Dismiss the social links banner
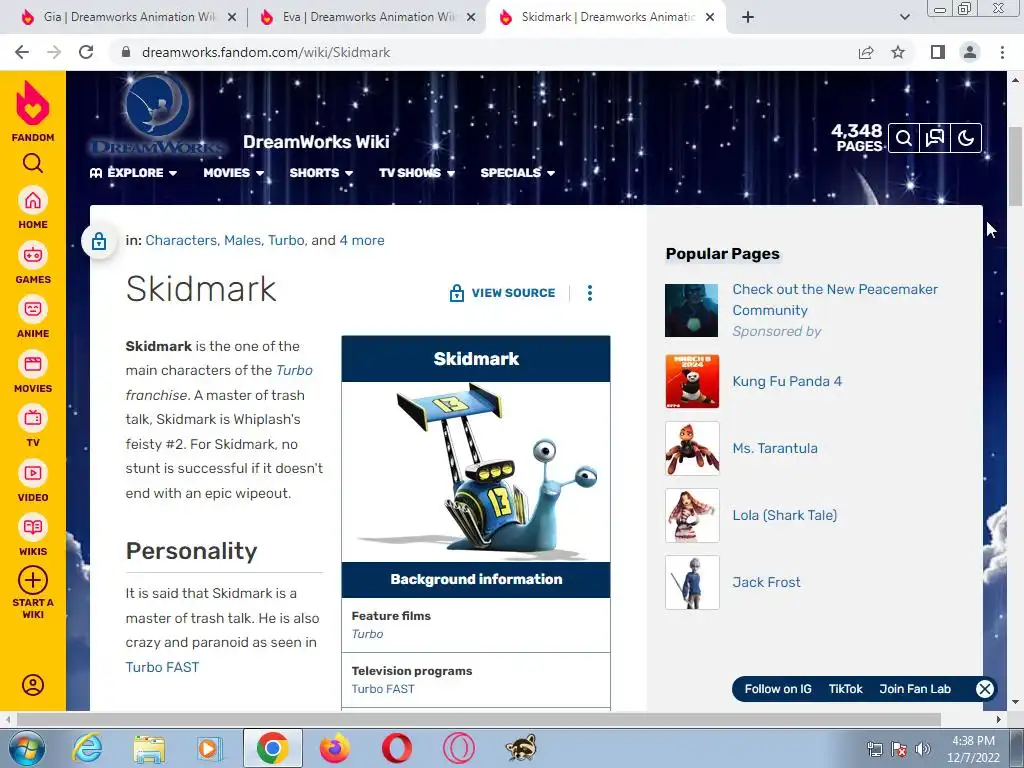The image size is (1024, 768). pyautogui.click(x=985, y=689)
